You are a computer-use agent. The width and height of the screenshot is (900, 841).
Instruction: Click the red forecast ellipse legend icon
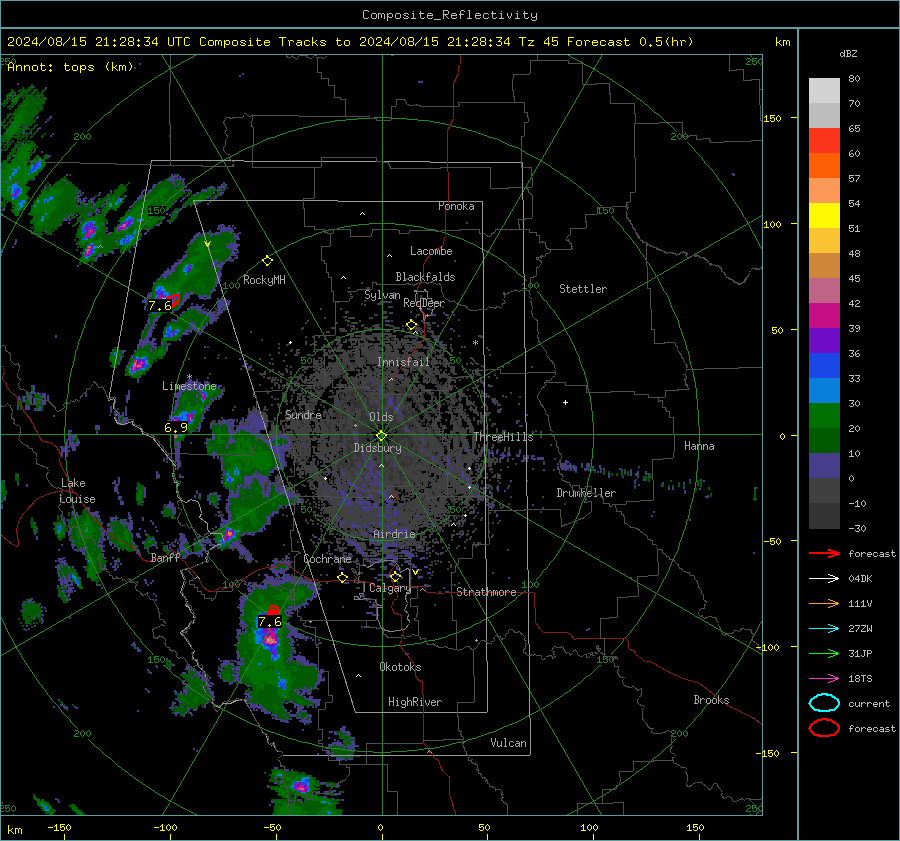point(824,728)
